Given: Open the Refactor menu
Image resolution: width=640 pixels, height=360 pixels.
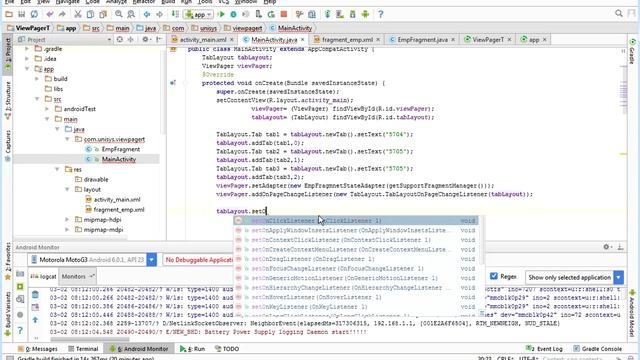Looking at the screenshot, I should [x=144, y=2].
